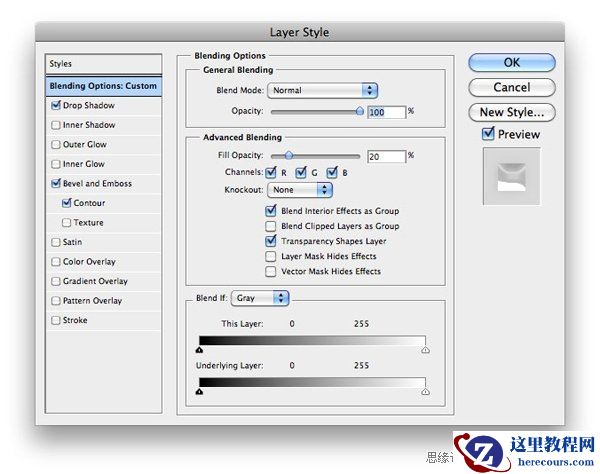Enable the Inner Shadow checkbox
The height and width of the screenshot is (474, 600).
point(56,125)
